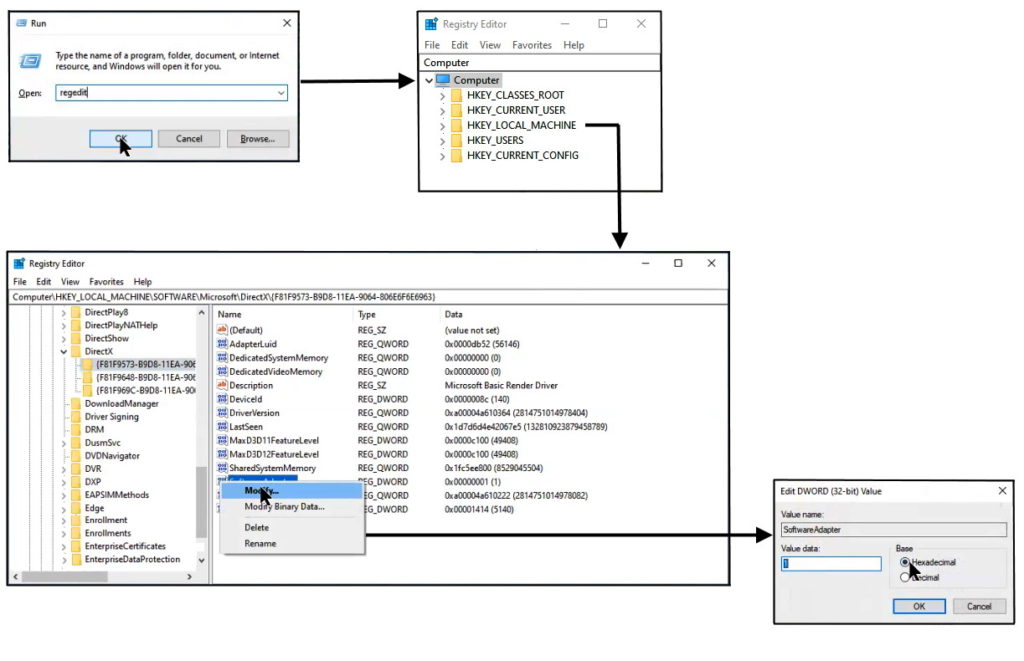Select the Hexadecimal base radio button
This screenshot has width=1024, height=661.
904,562
